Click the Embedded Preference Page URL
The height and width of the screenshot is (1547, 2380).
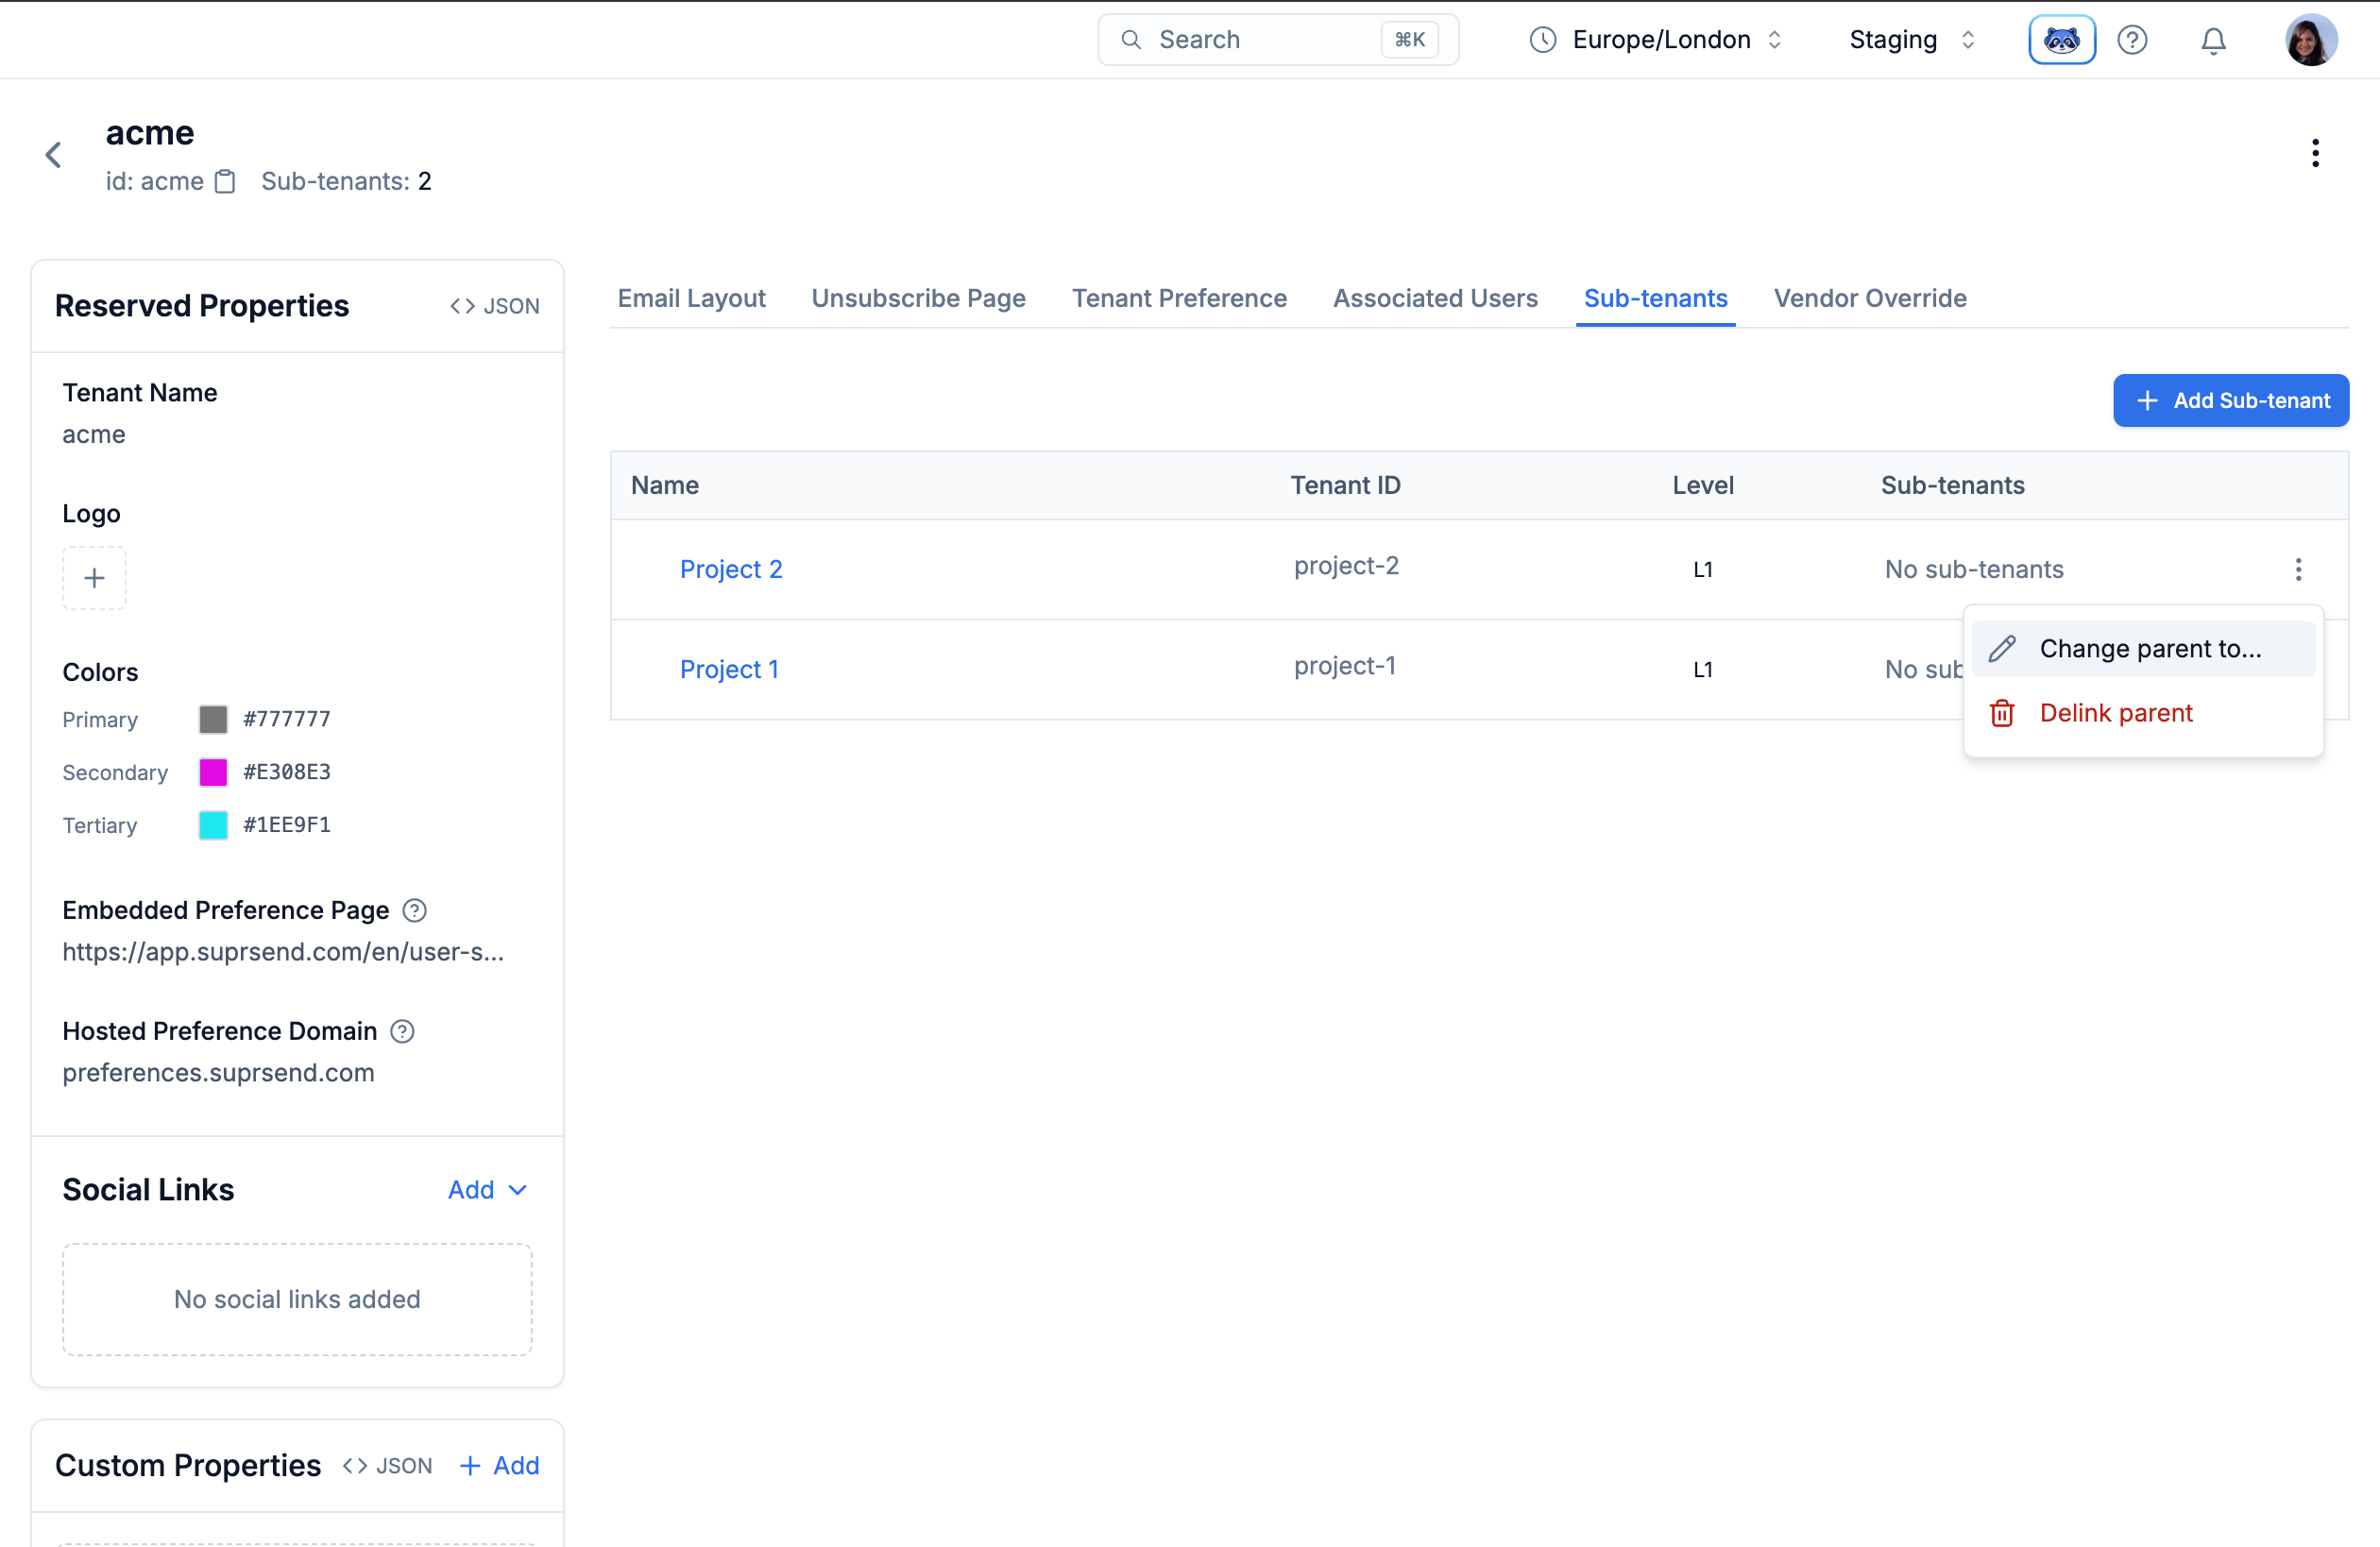[283, 951]
